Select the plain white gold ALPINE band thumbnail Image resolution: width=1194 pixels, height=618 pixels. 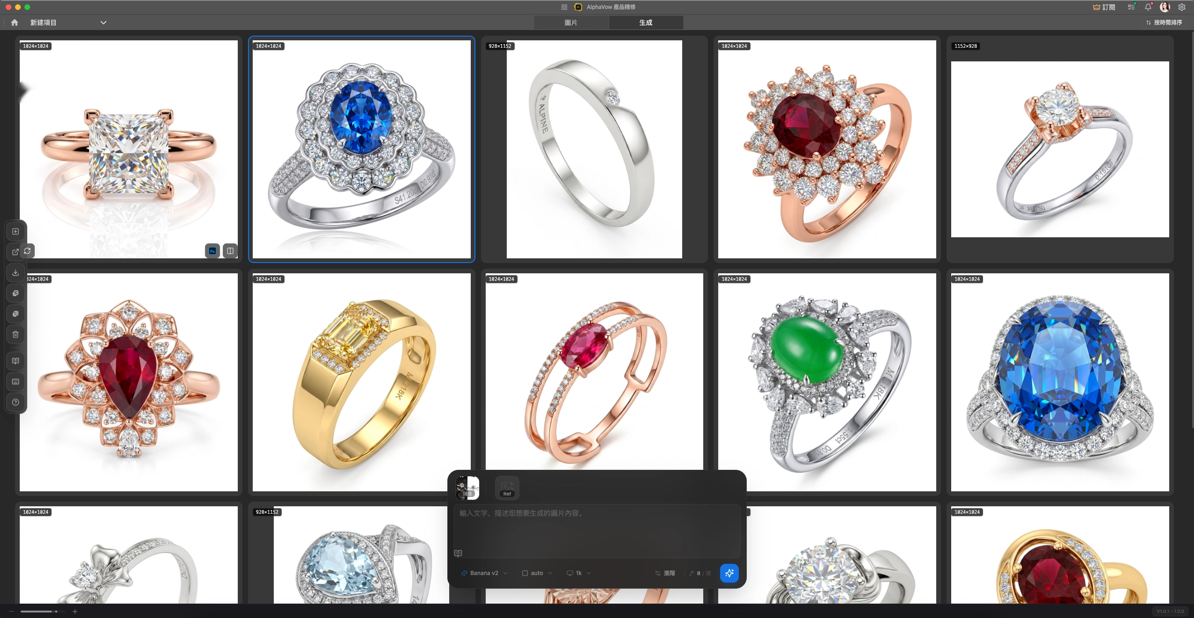tap(594, 149)
